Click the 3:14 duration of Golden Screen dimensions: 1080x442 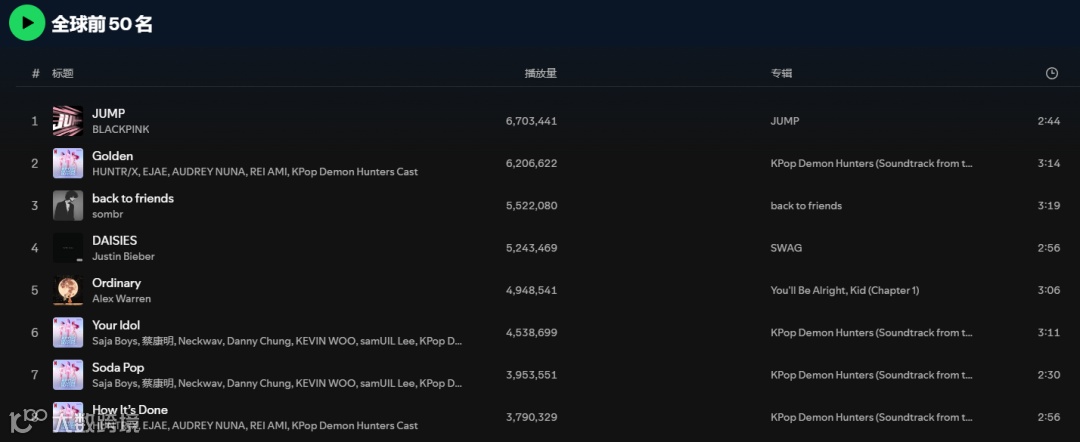tap(1048, 164)
